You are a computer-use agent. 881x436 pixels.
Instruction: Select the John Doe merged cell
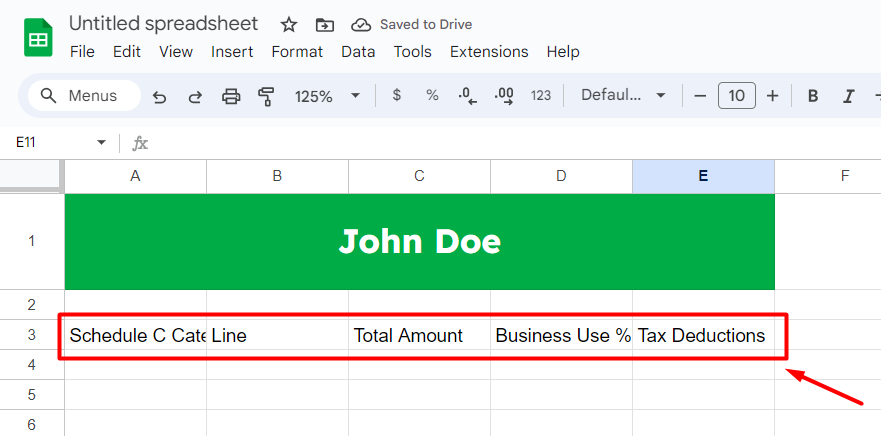(x=420, y=242)
